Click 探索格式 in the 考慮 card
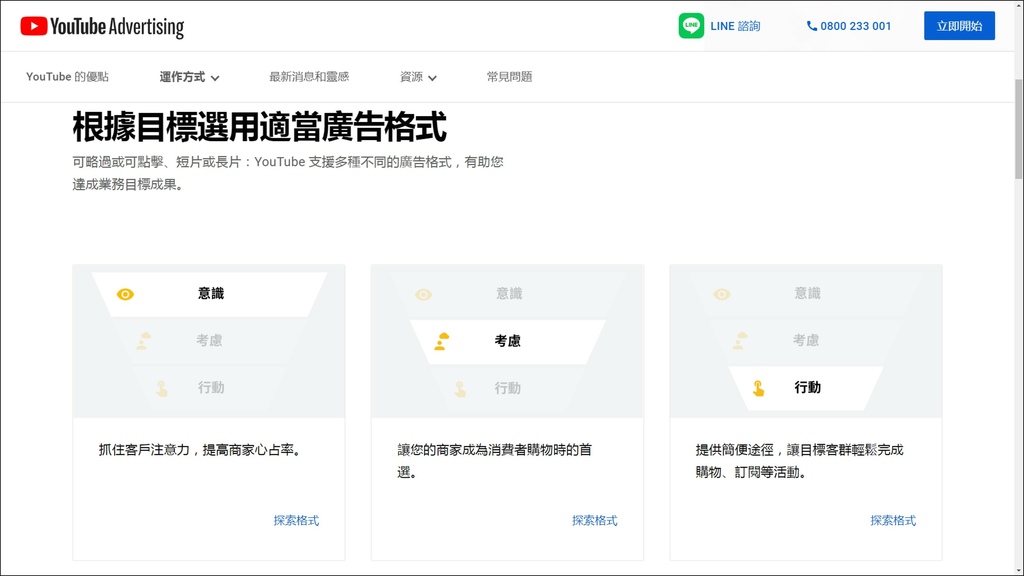The height and width of the screenshot is (576, 1024). coord(594,520)
